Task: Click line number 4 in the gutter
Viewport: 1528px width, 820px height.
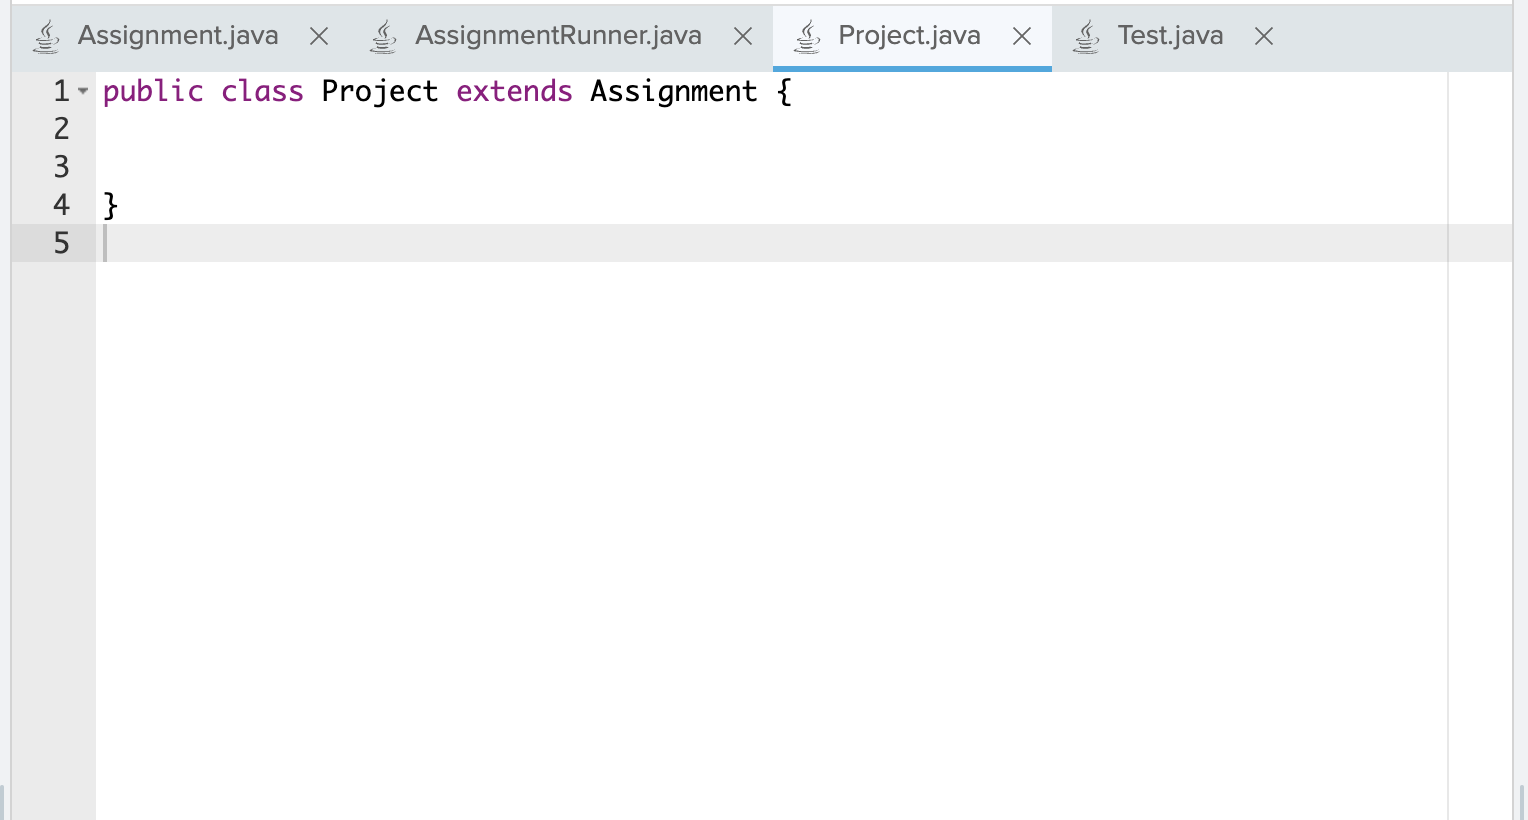Action: (61, 204)
